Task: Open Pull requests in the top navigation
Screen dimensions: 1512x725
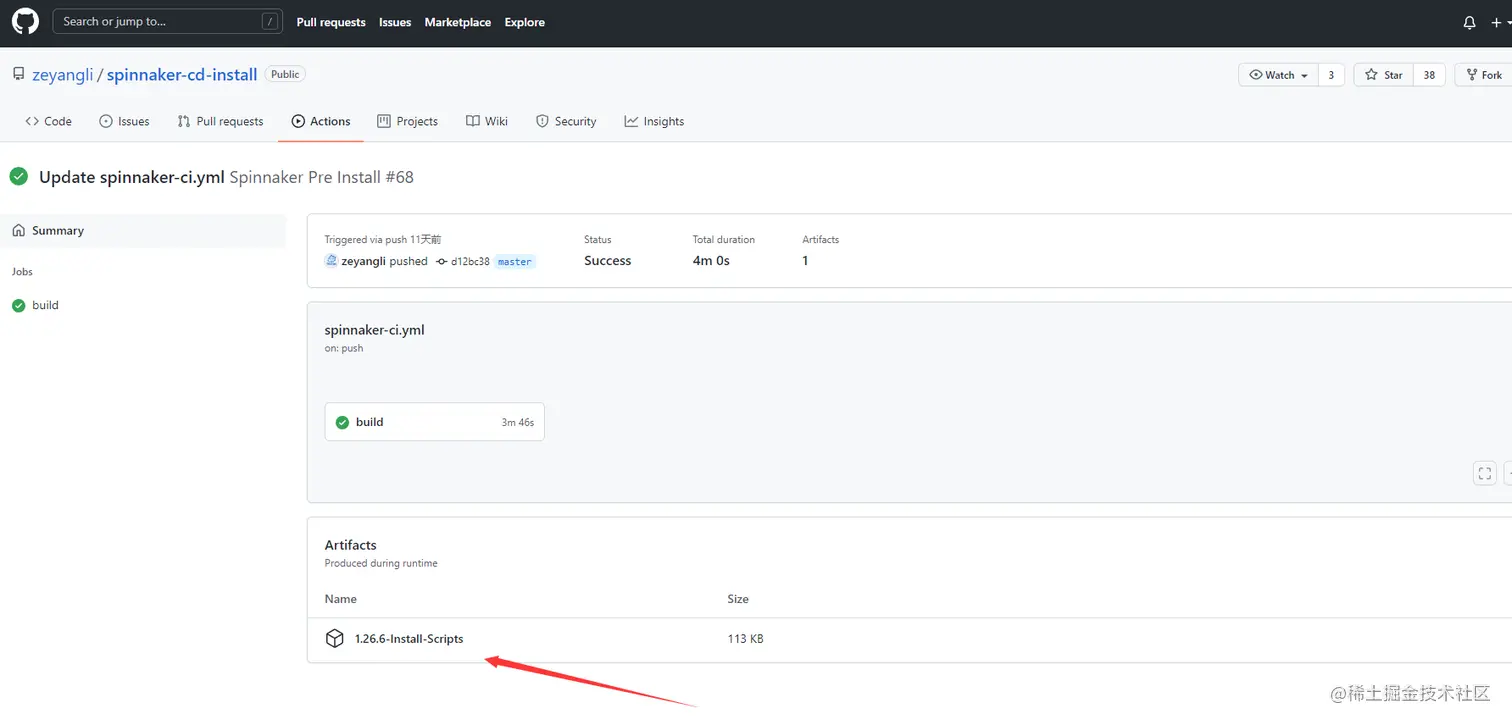Action: pyautogui.click(x=331, y=22)
